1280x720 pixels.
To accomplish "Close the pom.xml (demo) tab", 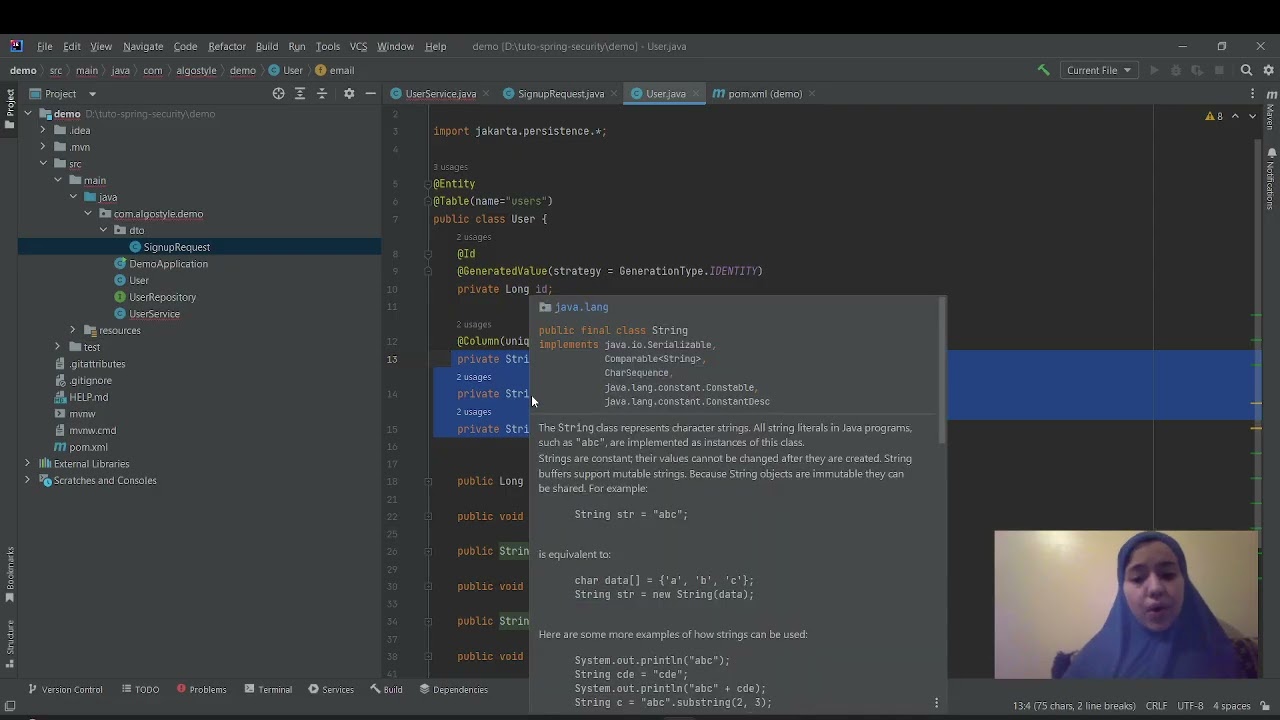I will click(x=812, y=94).
